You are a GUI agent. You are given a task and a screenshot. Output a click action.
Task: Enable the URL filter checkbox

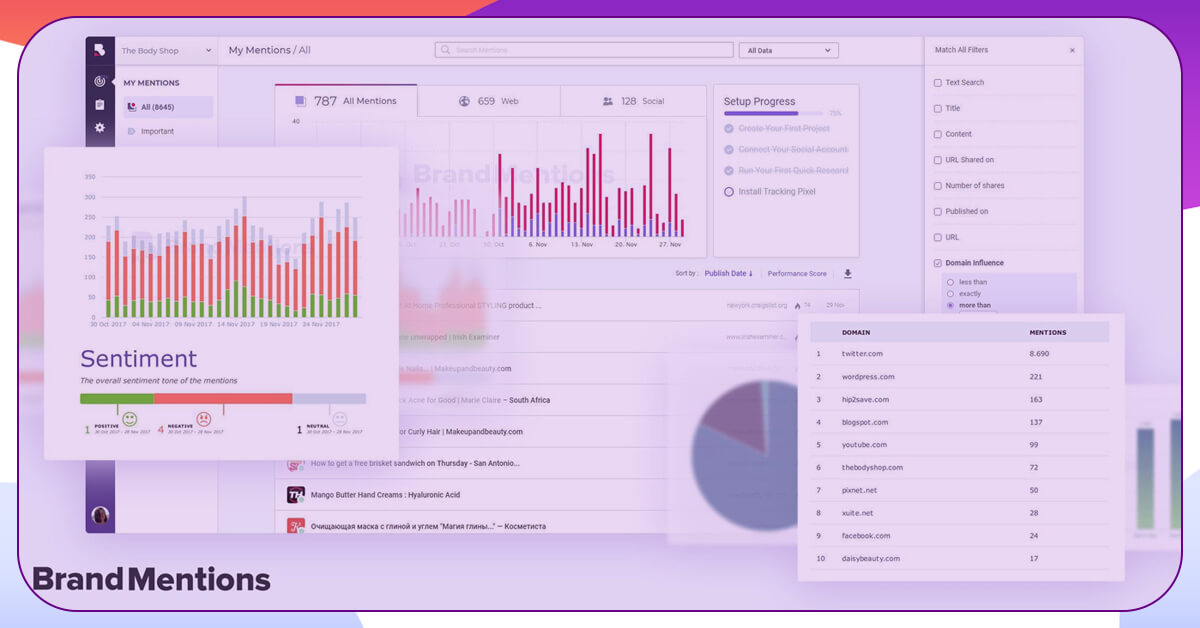pyautogui.click(x=937, y=238)
